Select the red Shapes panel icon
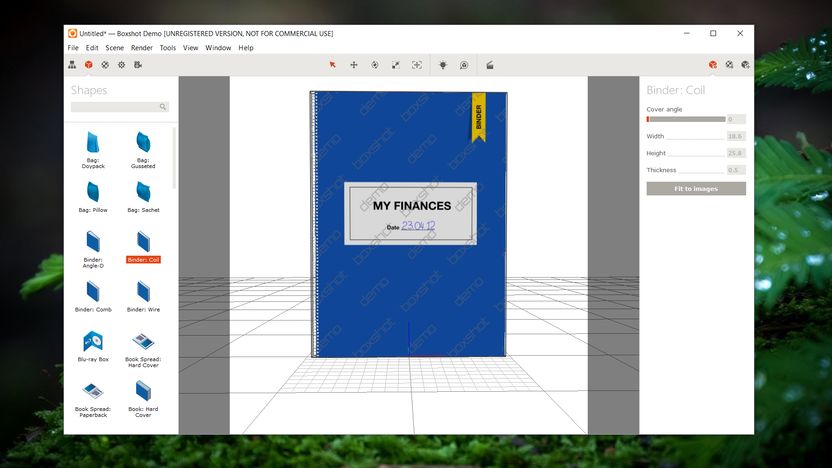This screenshot has height=468, width=832. 89,65
